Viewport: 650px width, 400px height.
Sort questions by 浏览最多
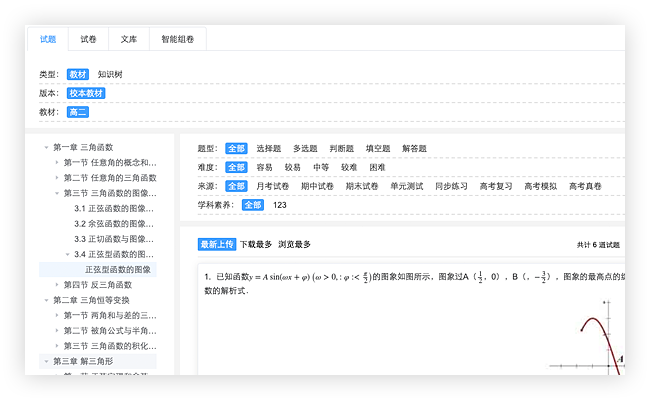294,244
